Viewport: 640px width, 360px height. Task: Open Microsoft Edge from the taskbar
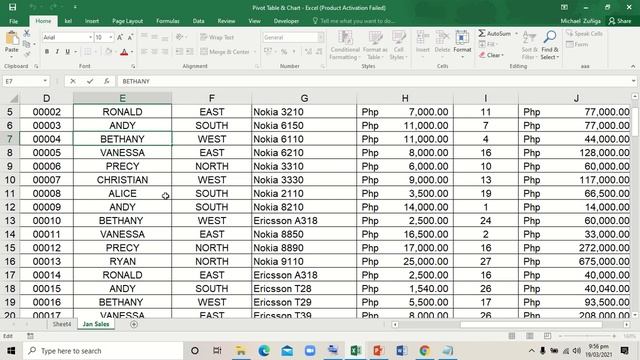(264, 351)
